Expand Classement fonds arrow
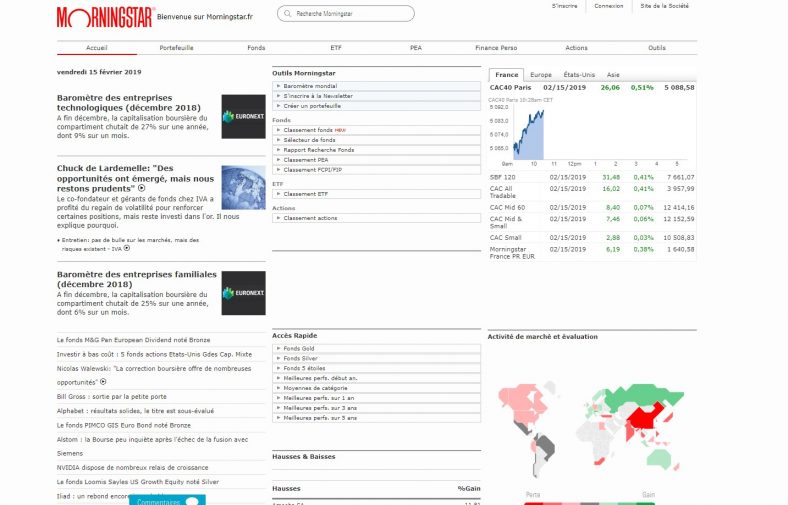The width and height of the screenshot is (788, 505). pyautogui.click(x=278, y=130)
